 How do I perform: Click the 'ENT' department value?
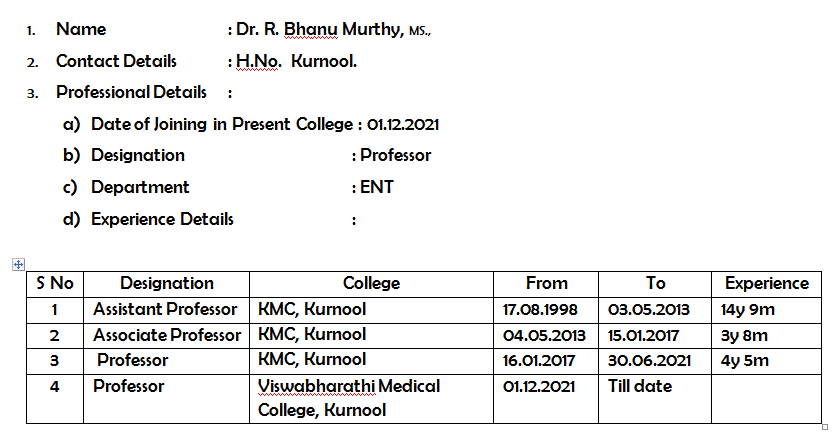tap(377, 187)
